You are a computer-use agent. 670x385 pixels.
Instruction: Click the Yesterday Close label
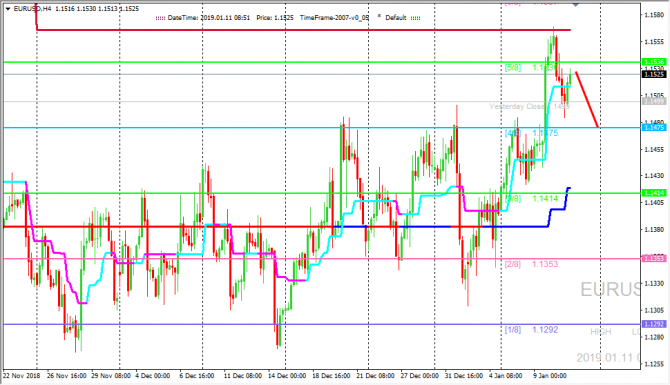[x=516, y=106]
